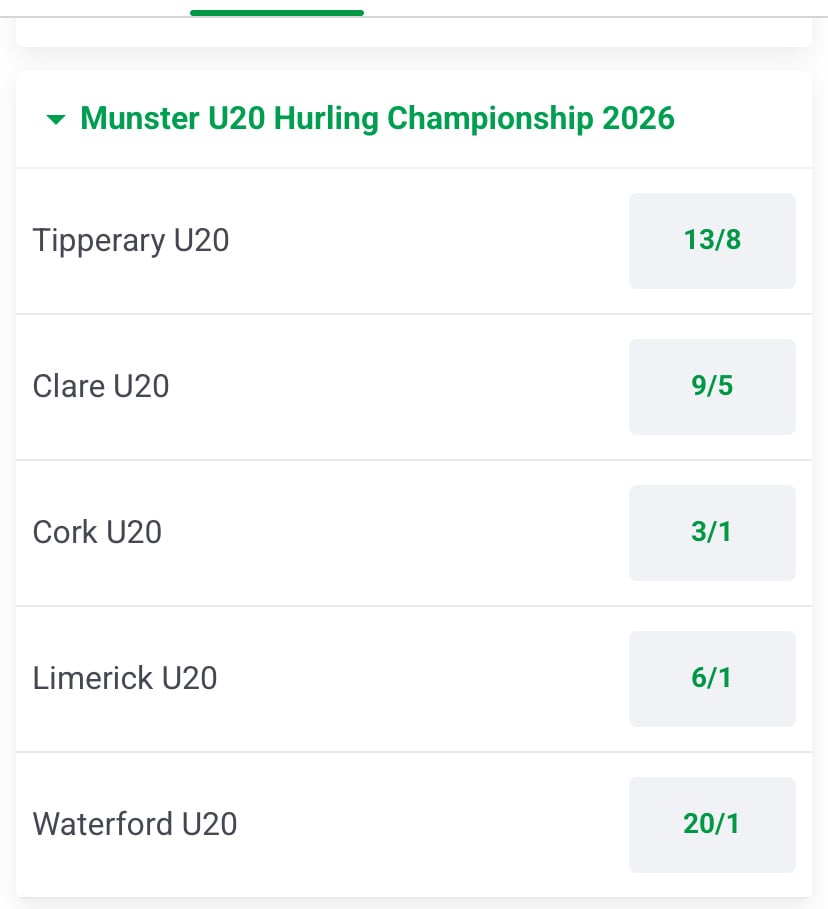Click the Tipperary U20 team name
Screen dimensions: 828x909
point(131,241)
